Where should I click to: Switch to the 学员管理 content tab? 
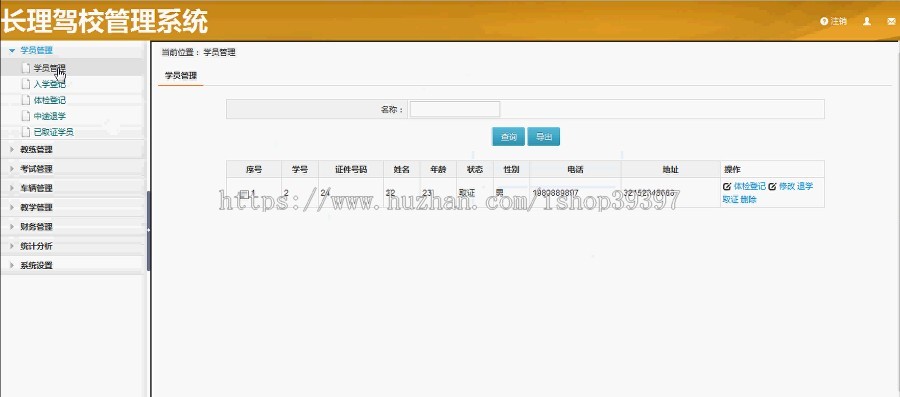[x=181, y=75]
